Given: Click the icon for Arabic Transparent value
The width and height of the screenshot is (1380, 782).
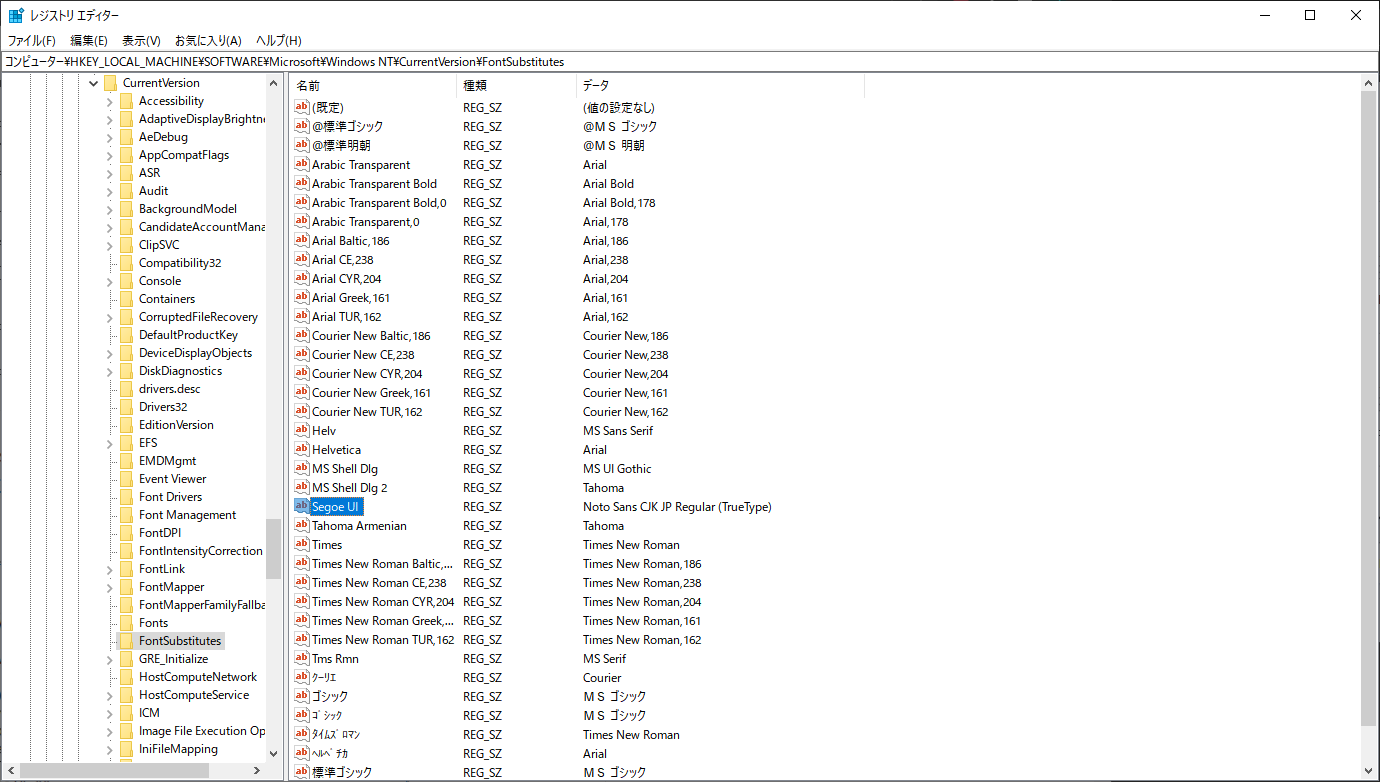Looking at the screenshot, I should pyautogui.click(x=301, y=165).
